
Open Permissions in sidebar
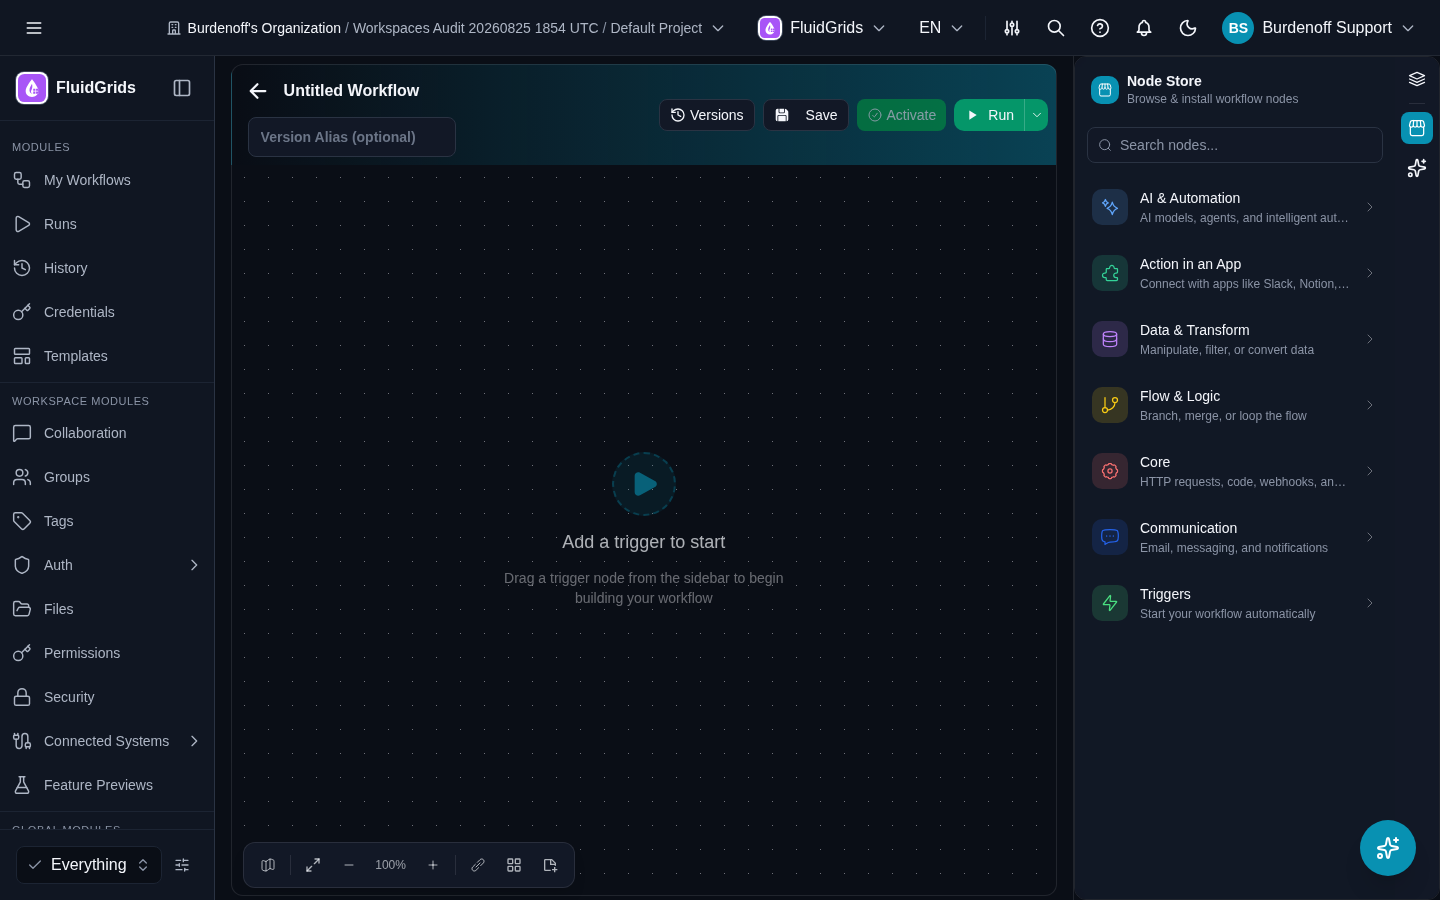click(x=107, y=653)
